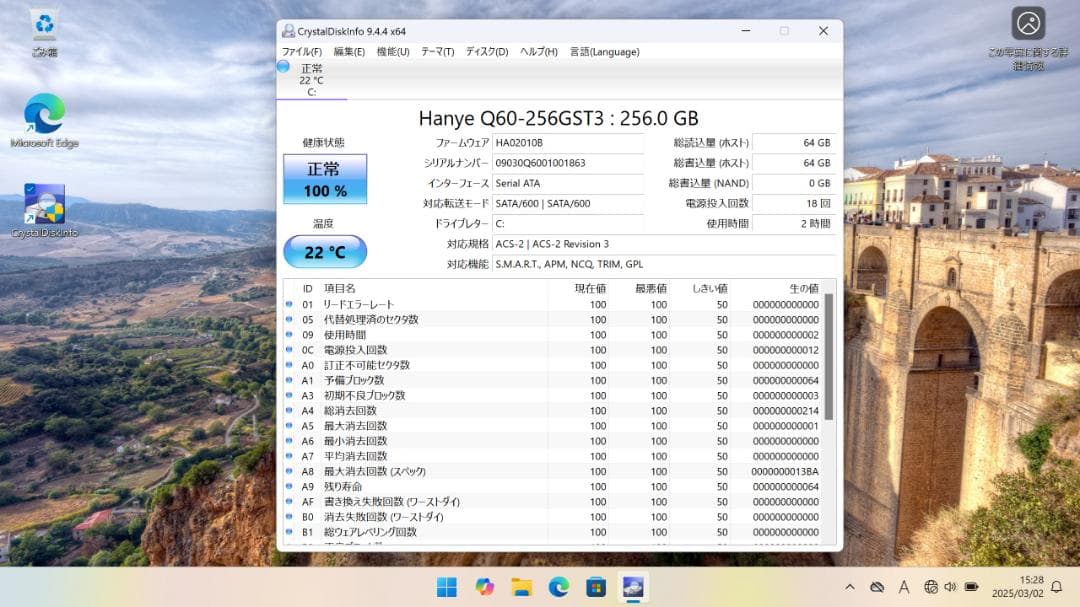Click the 22°C temperature button
The width and height of the screenshot is (1080, 607).
pyautogui.click(x=324, y=251)
